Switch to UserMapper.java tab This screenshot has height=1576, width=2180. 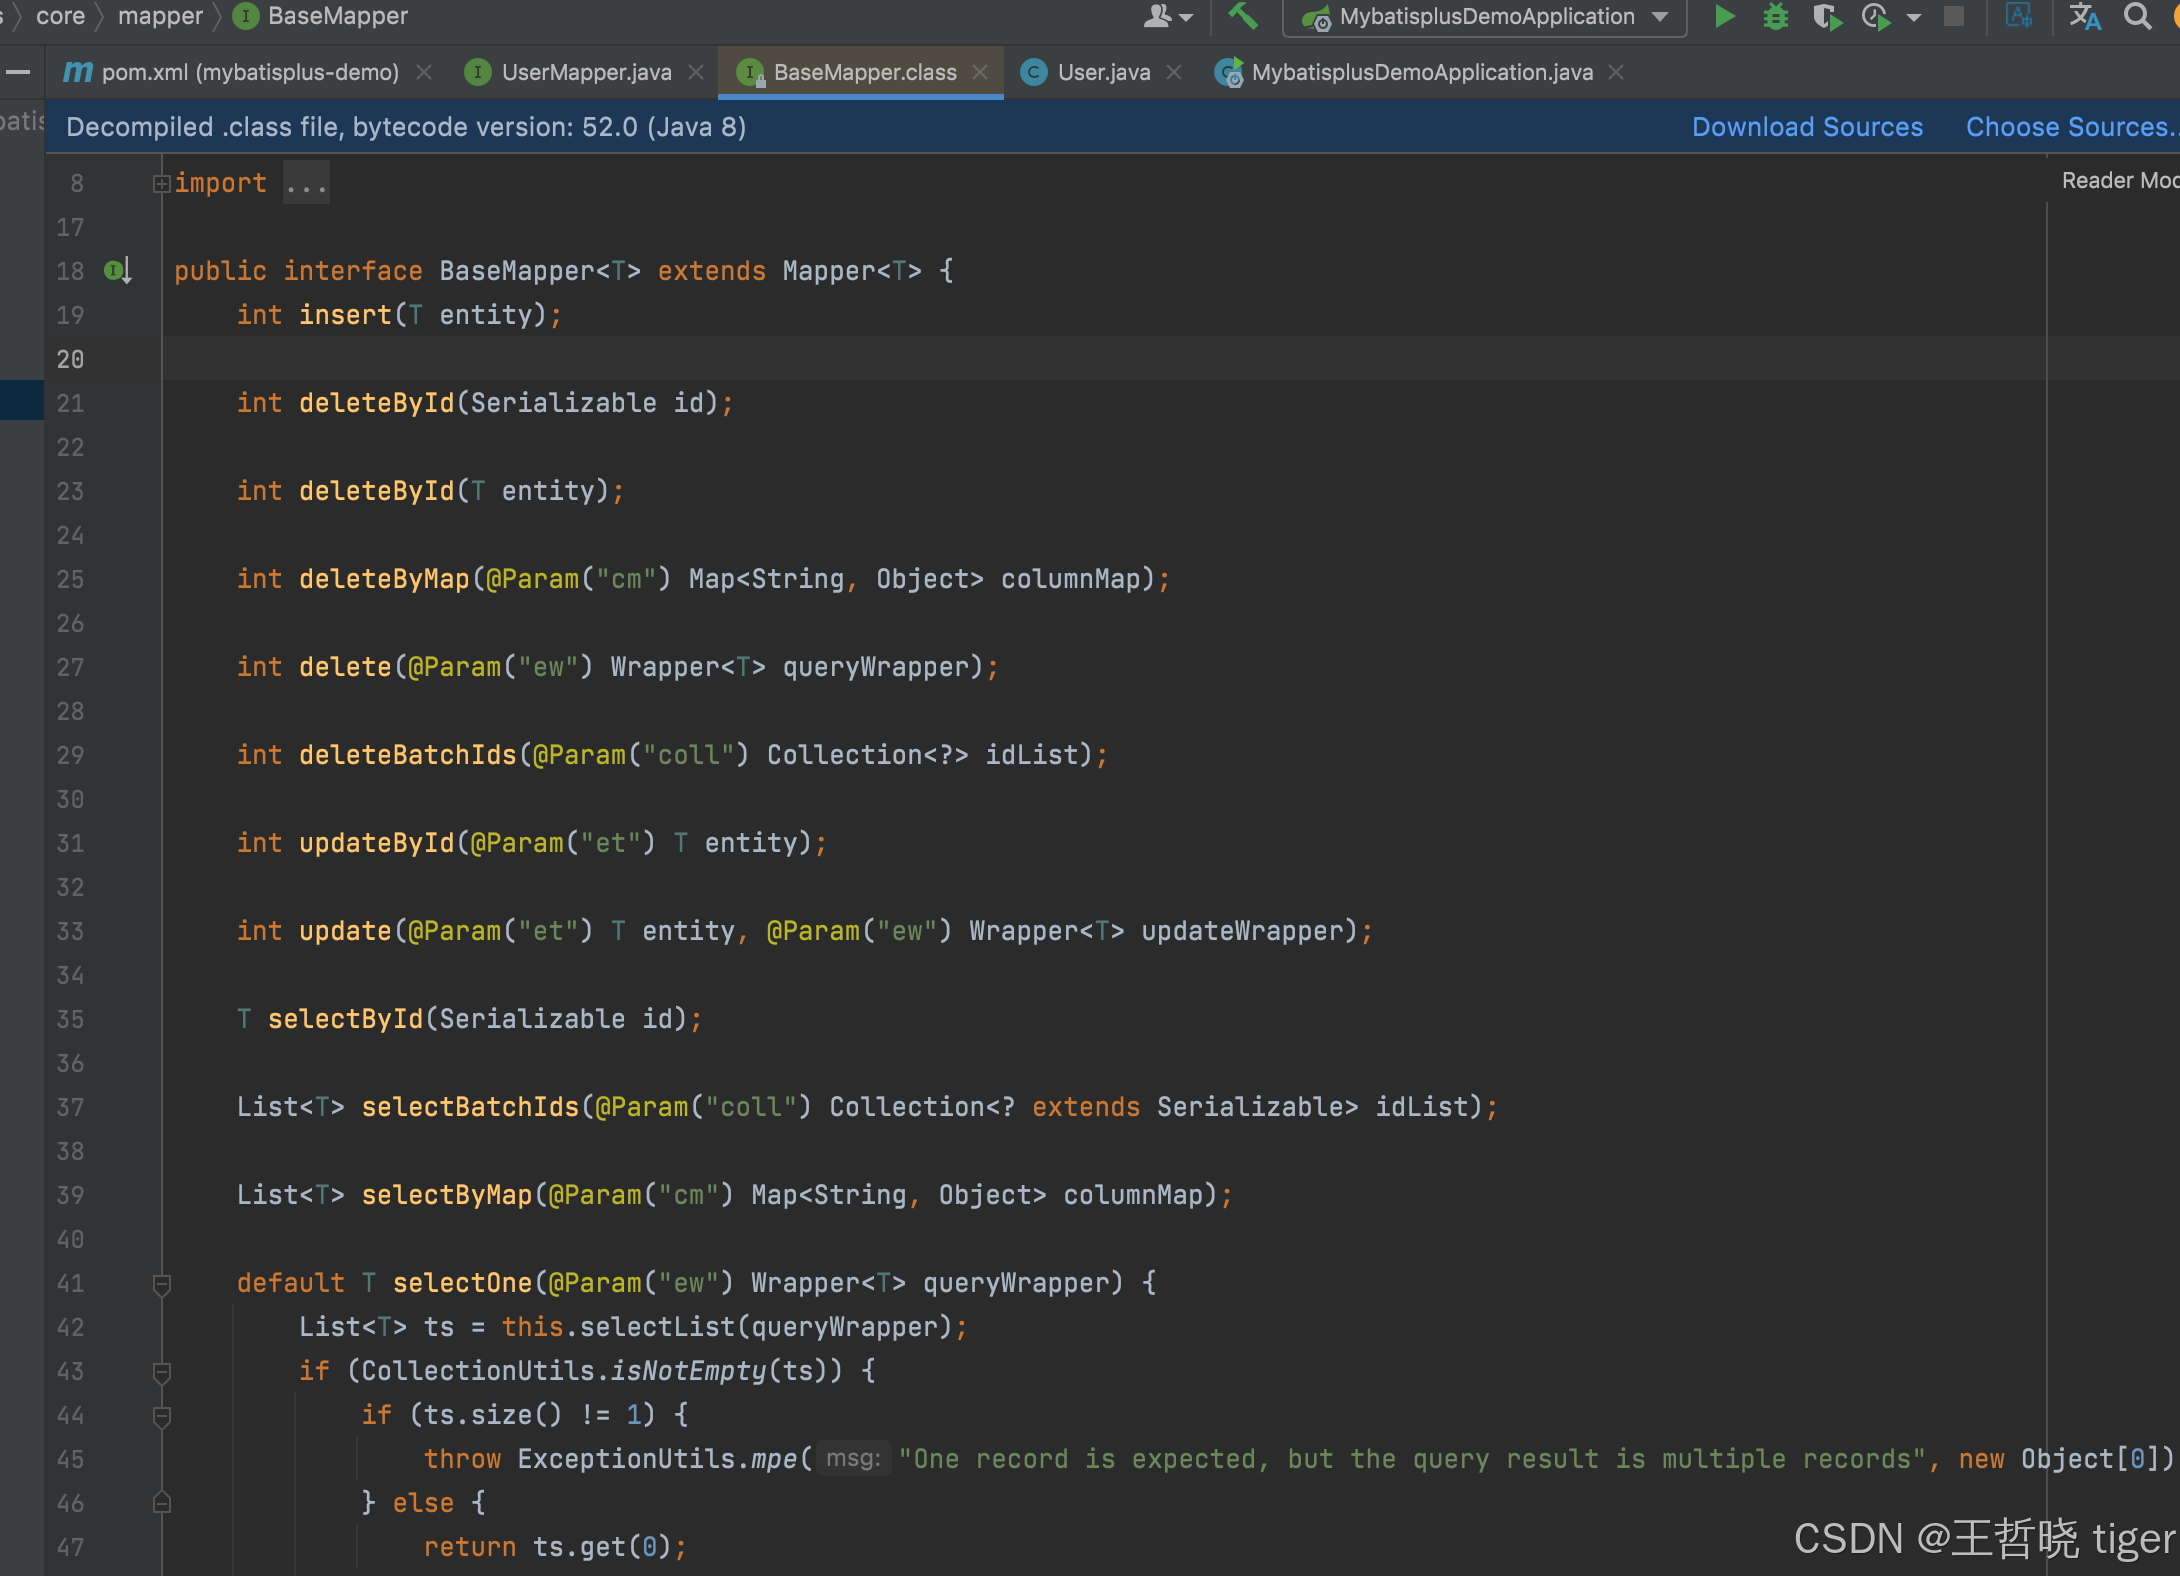585,72
